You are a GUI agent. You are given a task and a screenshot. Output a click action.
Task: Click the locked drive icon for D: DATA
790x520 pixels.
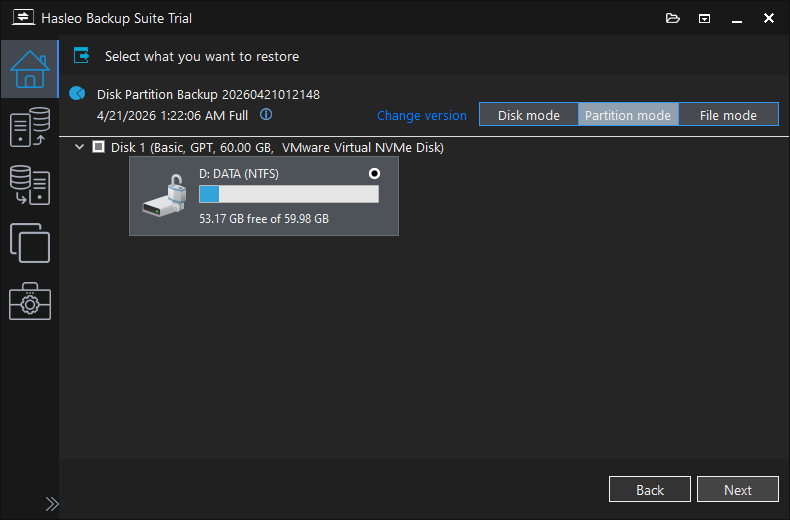164,196
